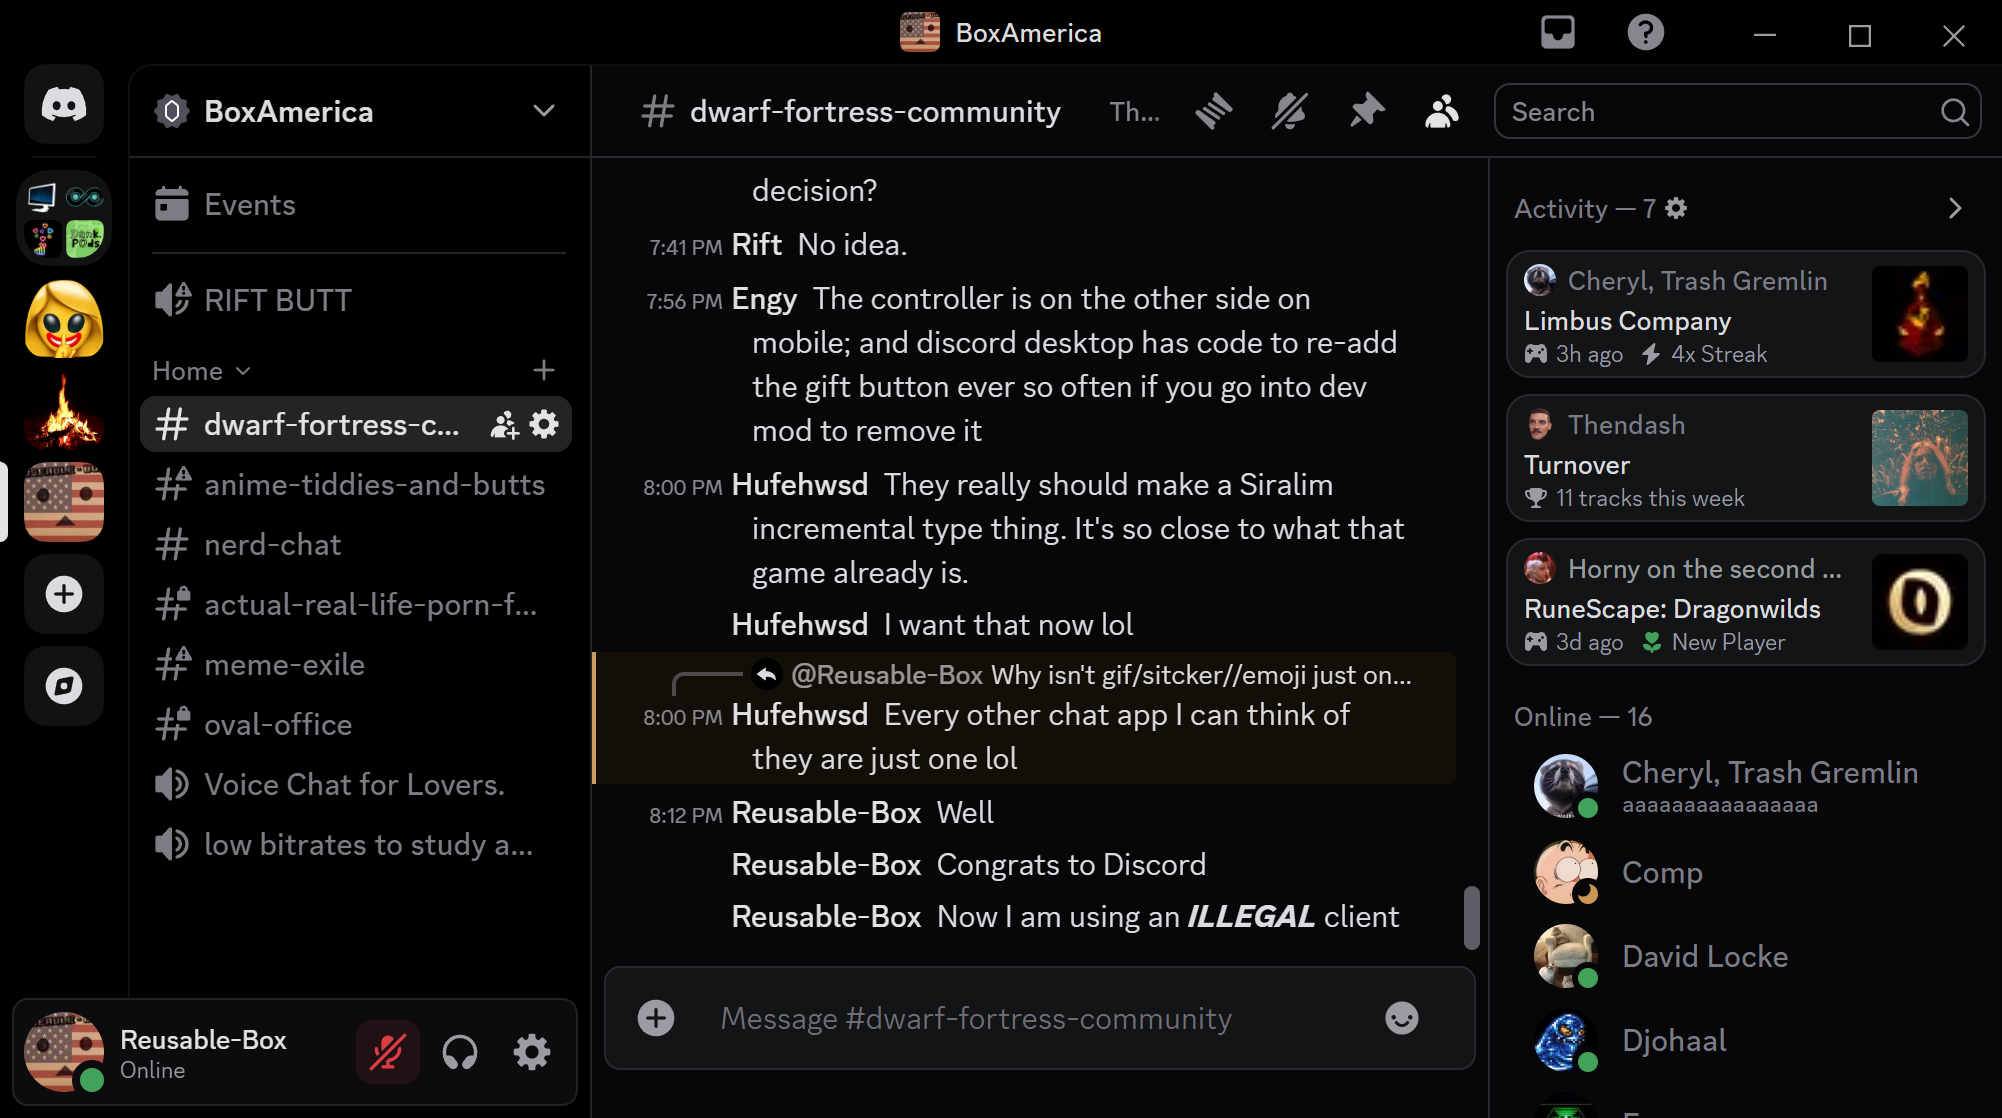Screen dimensions: 2002x1118
Task: Click the reply jump icon
Action: [767, 675]
